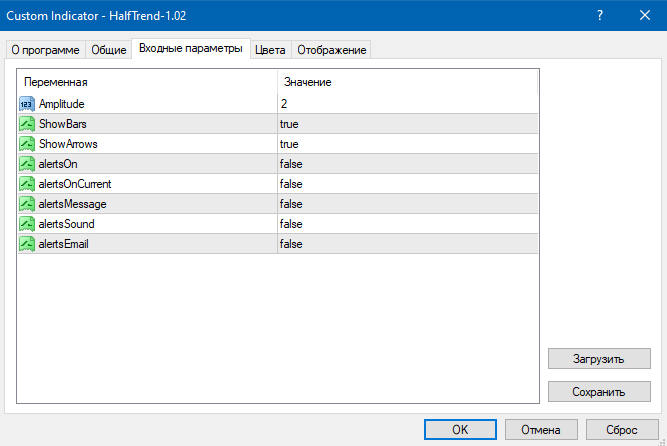Click the false value of alertsOnCurrent
Image resolution: width=667 pixels, height=446 pixels.
pyautogui.click(x=291, y=184)
